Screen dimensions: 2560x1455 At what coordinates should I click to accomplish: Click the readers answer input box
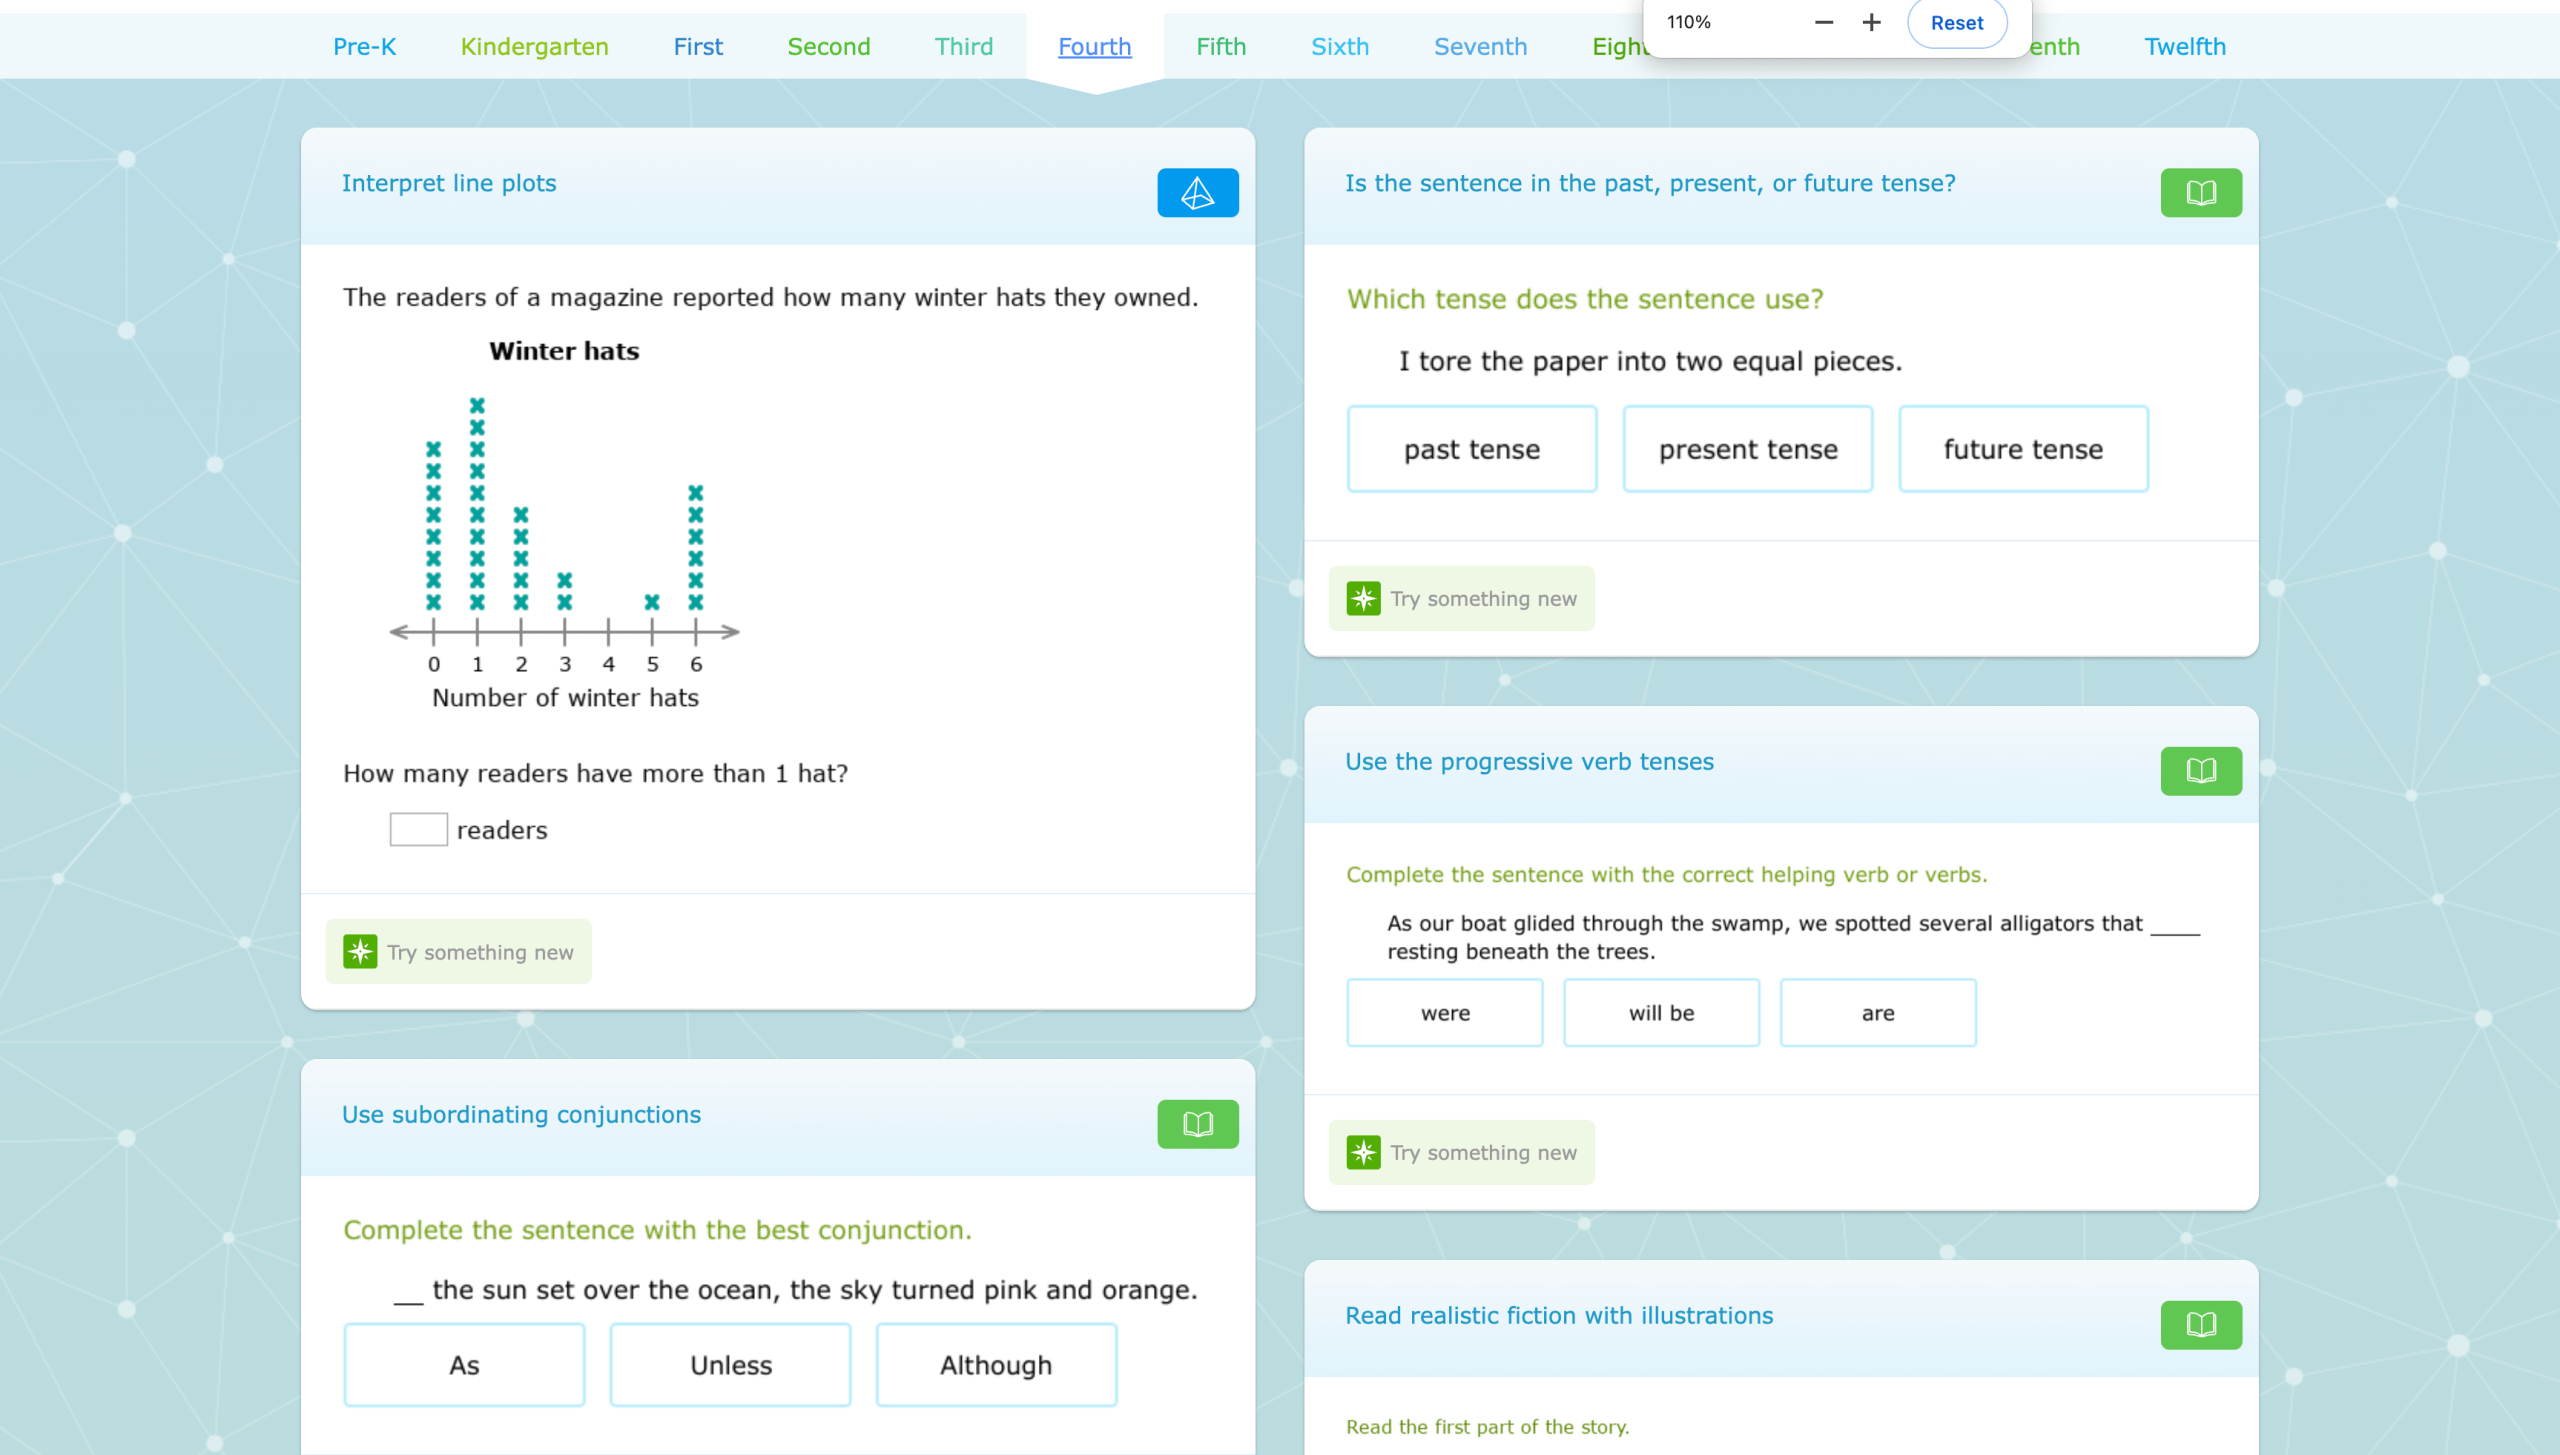(x=418, y=829)
